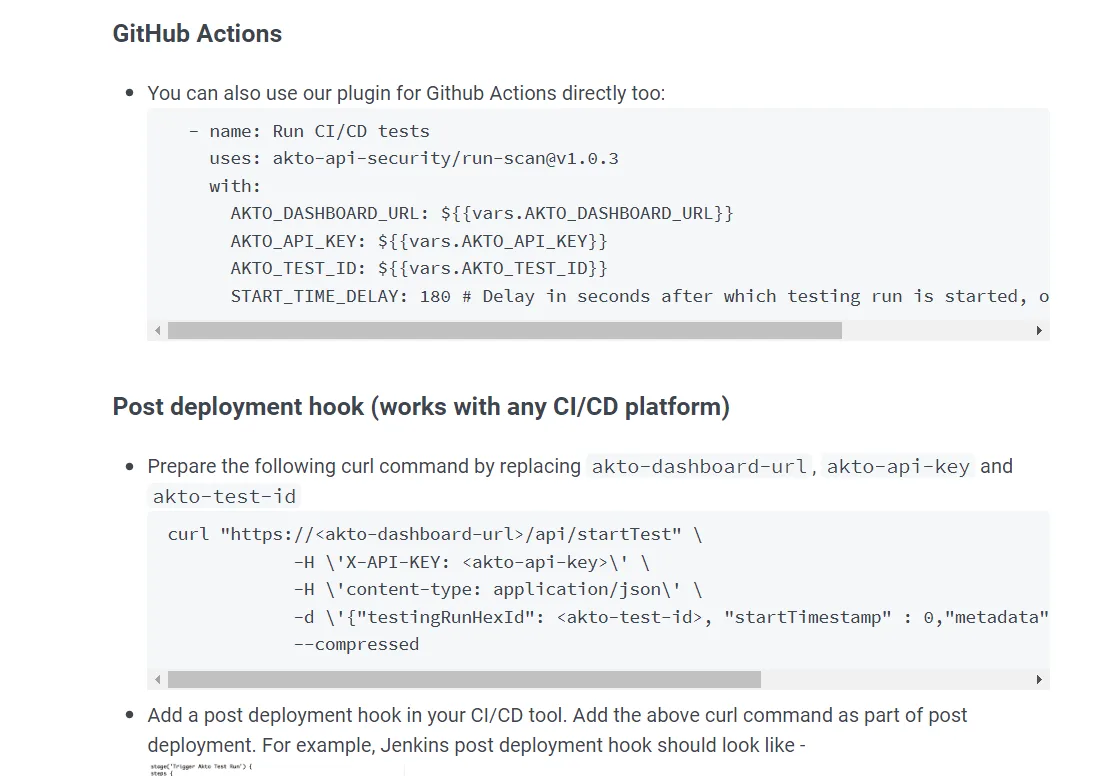
Task: Click the START_TIME_DELAY: 180 line
Action: (639, 296)
